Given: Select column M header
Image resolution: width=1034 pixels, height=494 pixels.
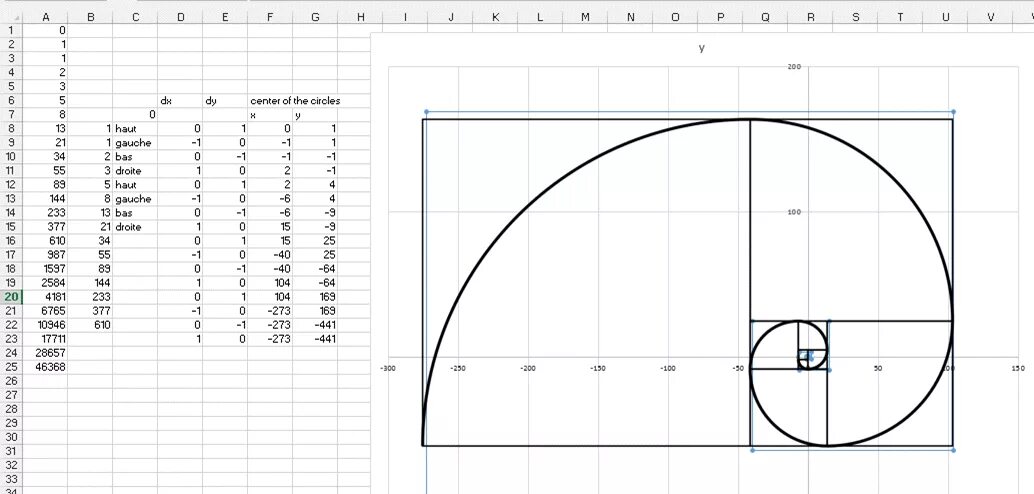Looking at the screenshot, I should tap(585, 18).
